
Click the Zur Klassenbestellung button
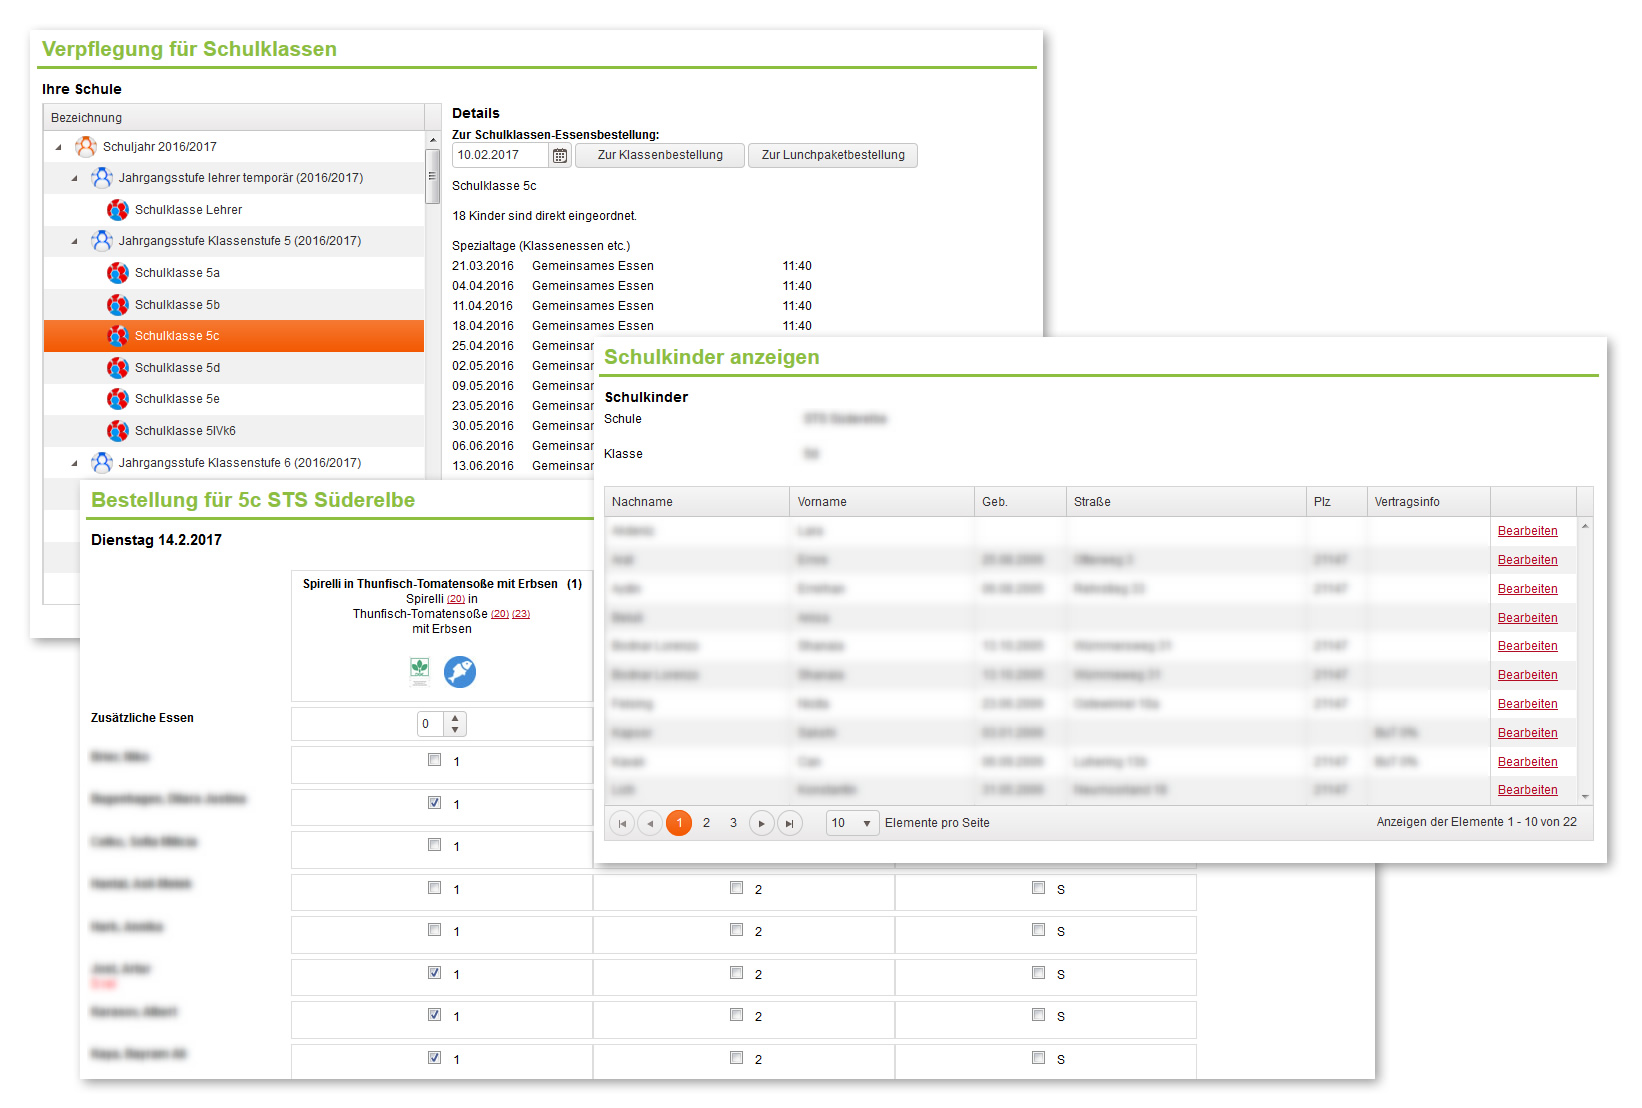coord(660,155)
